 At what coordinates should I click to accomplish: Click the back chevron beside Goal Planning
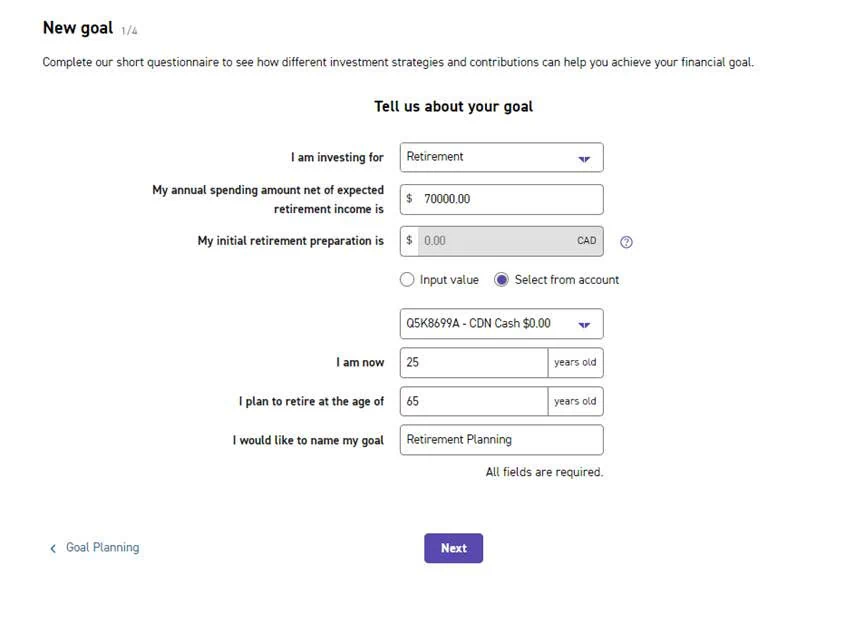point(53,549)
